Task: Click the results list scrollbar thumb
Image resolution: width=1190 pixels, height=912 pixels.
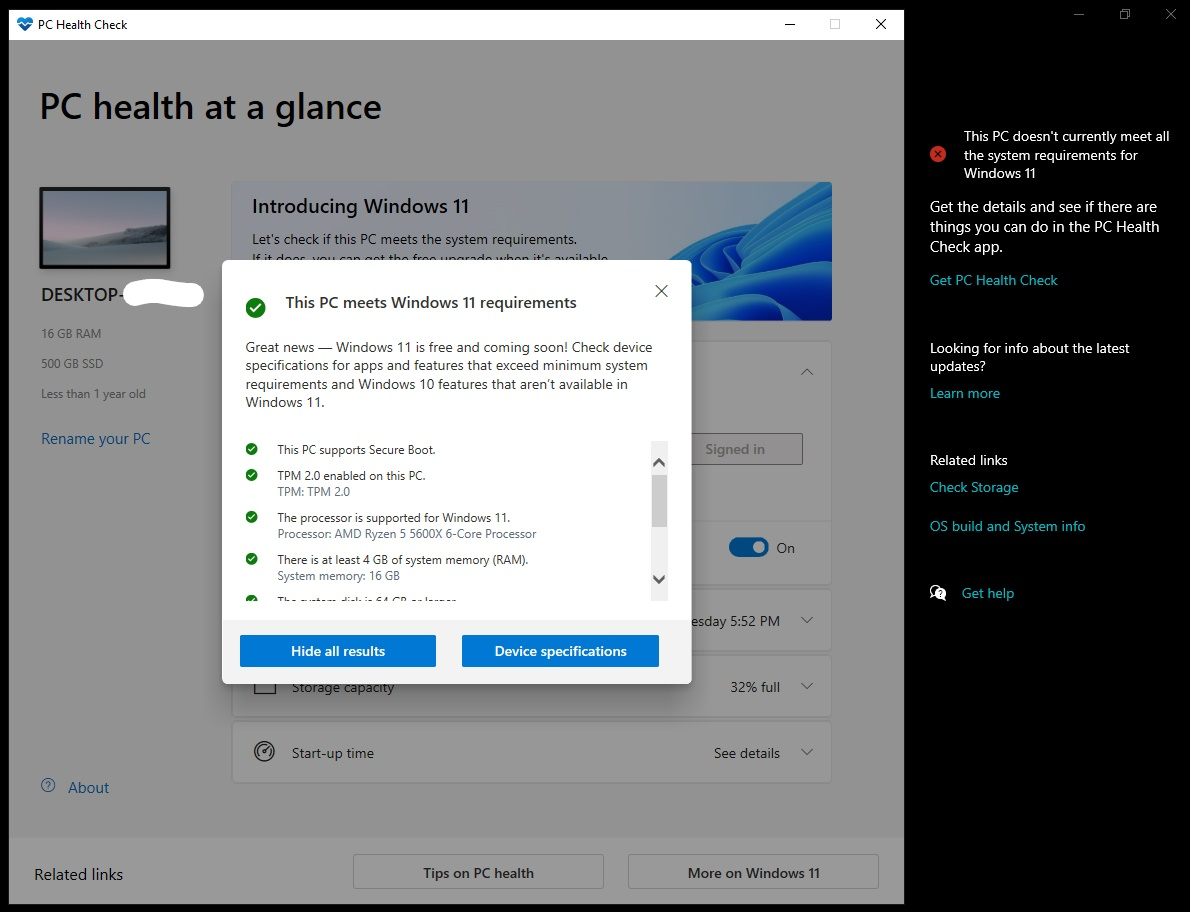Action: click(x=659, y=501)
